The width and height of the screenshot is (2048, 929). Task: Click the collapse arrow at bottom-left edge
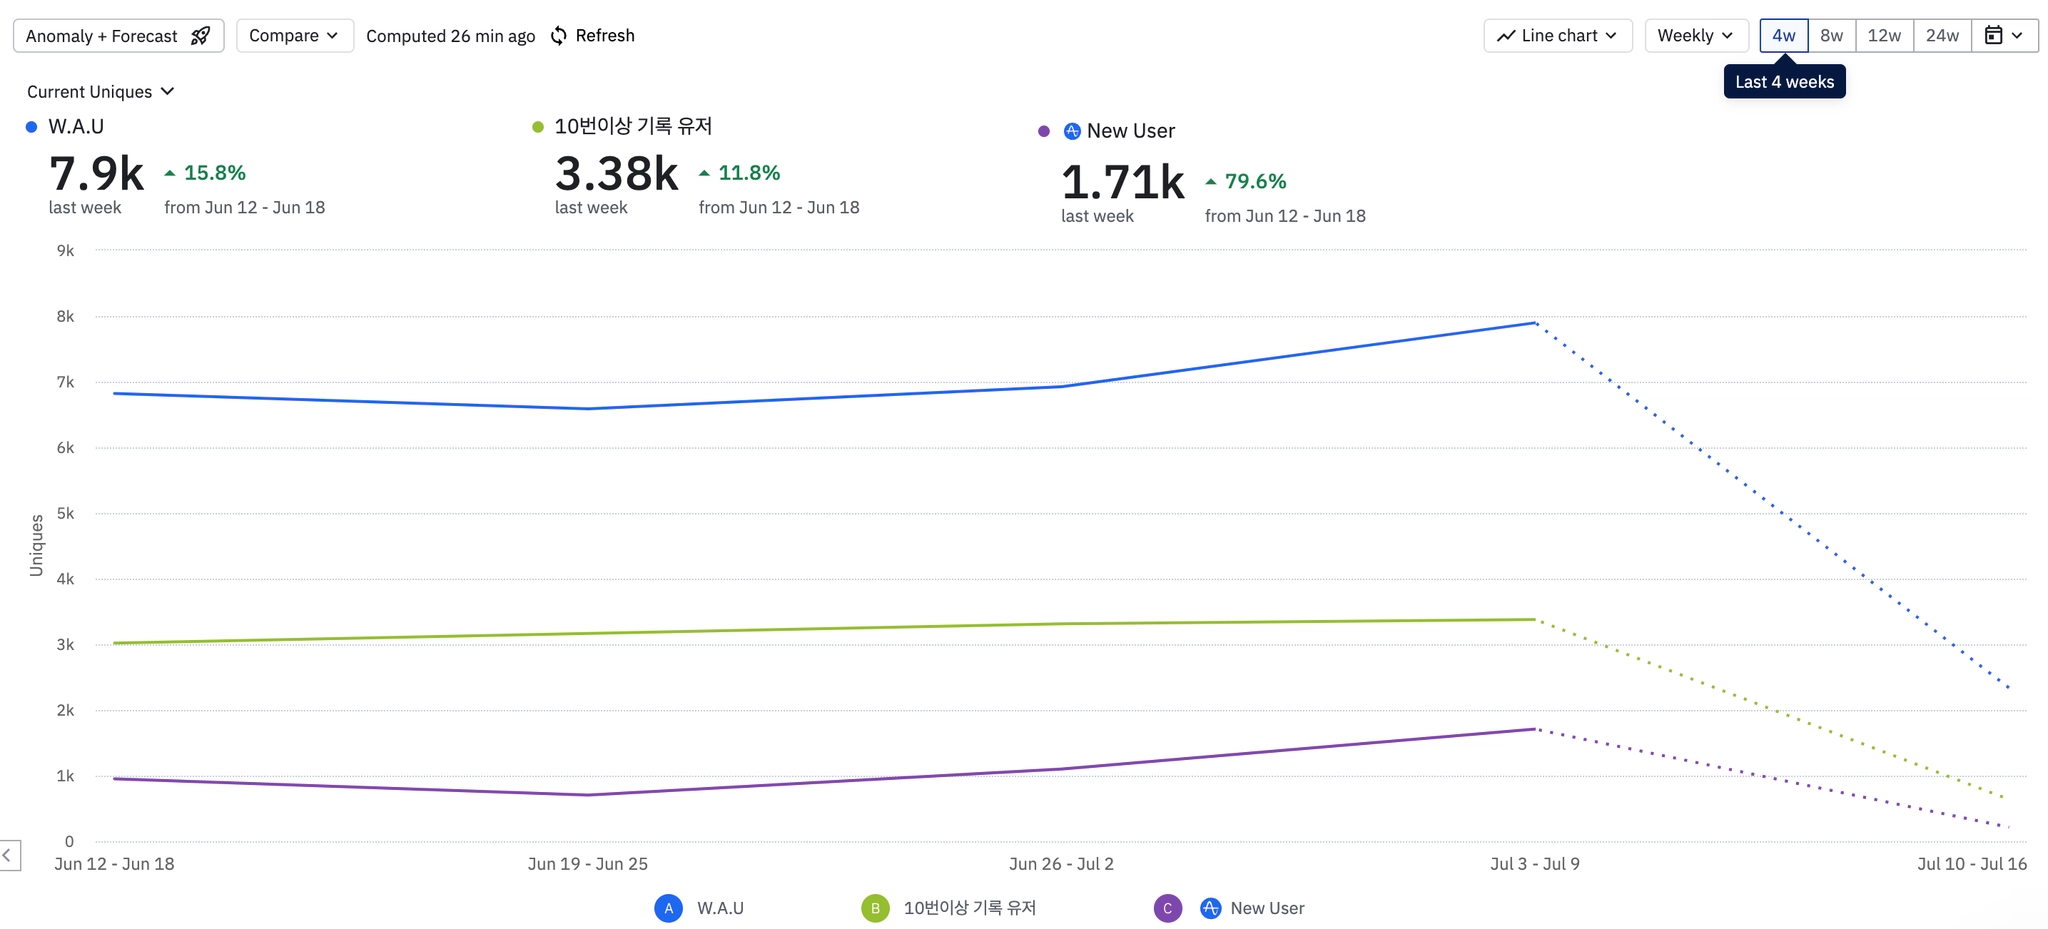(8, 855)
